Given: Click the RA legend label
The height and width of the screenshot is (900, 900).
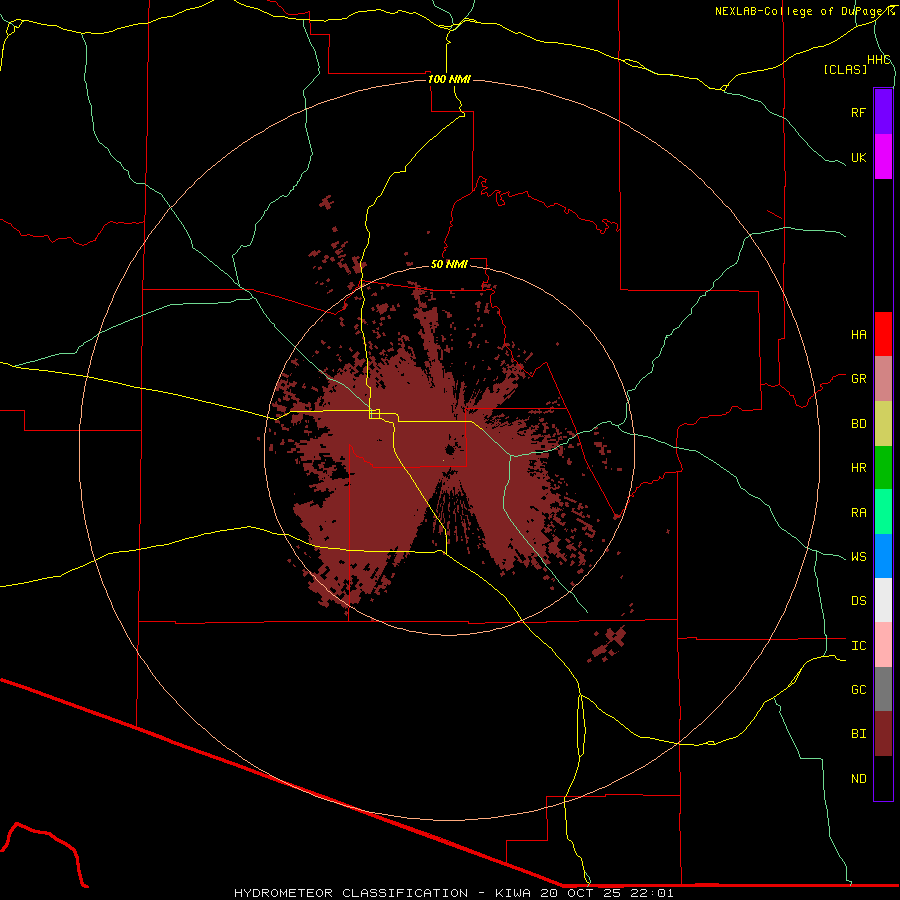Looking at the screenshot, I should (x=858, y=513).
